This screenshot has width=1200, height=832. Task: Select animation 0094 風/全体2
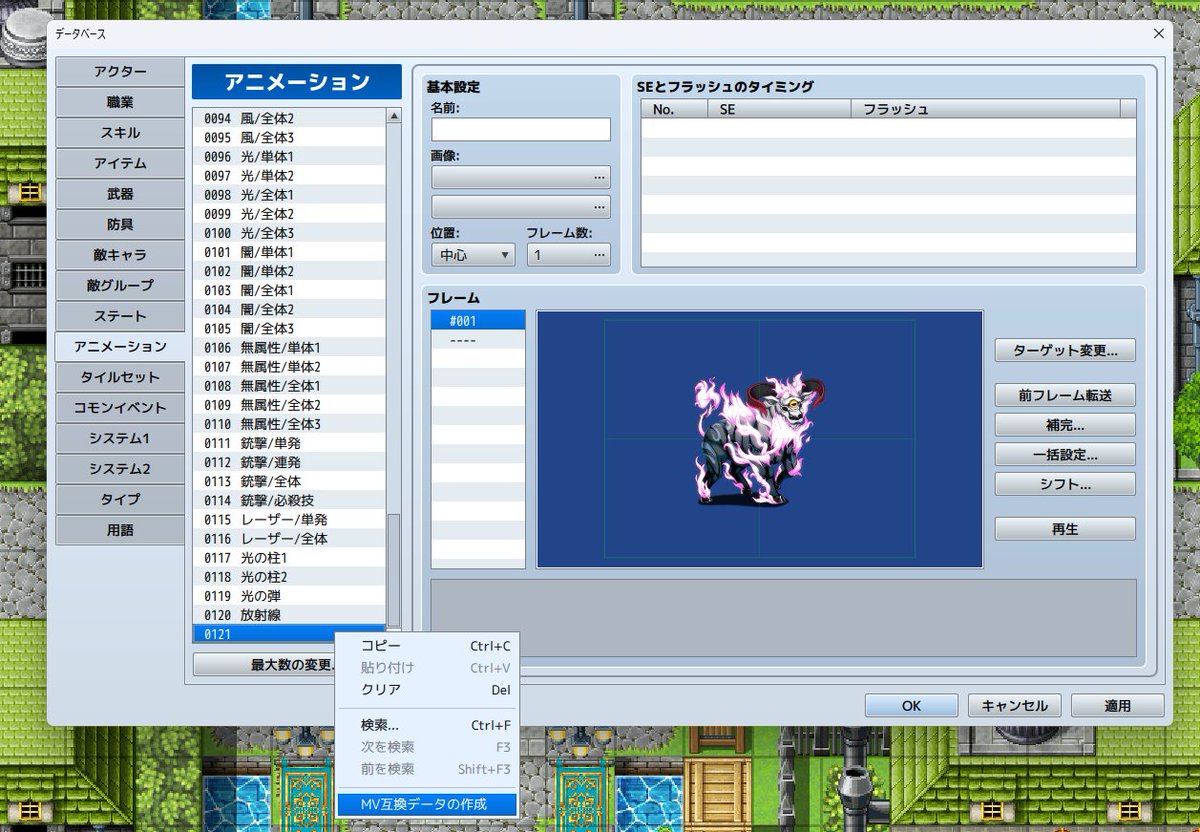[289, 118]
